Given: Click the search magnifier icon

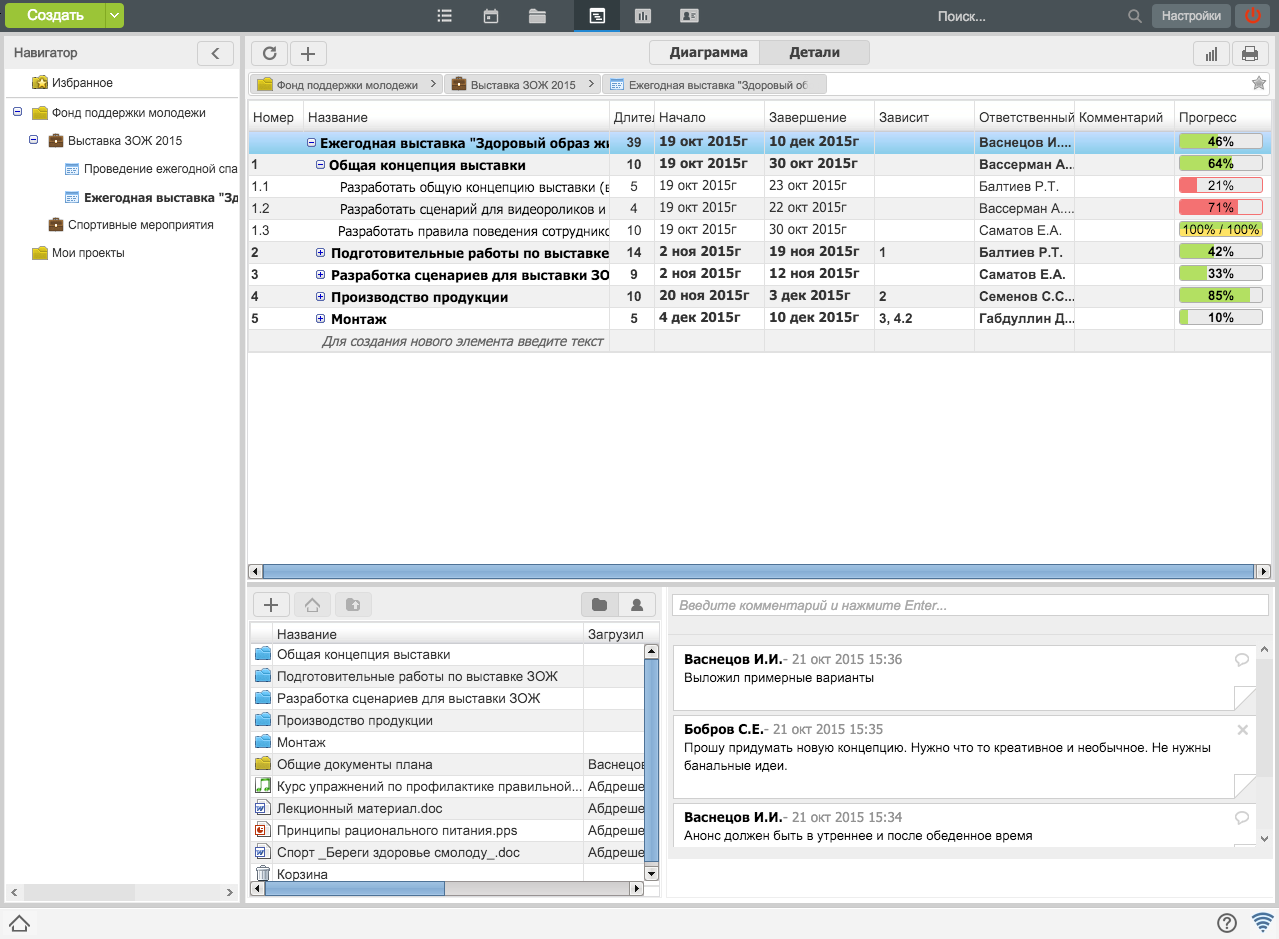Looking at the screenshot, I should pyautogui.click(x=1134, y=16).
